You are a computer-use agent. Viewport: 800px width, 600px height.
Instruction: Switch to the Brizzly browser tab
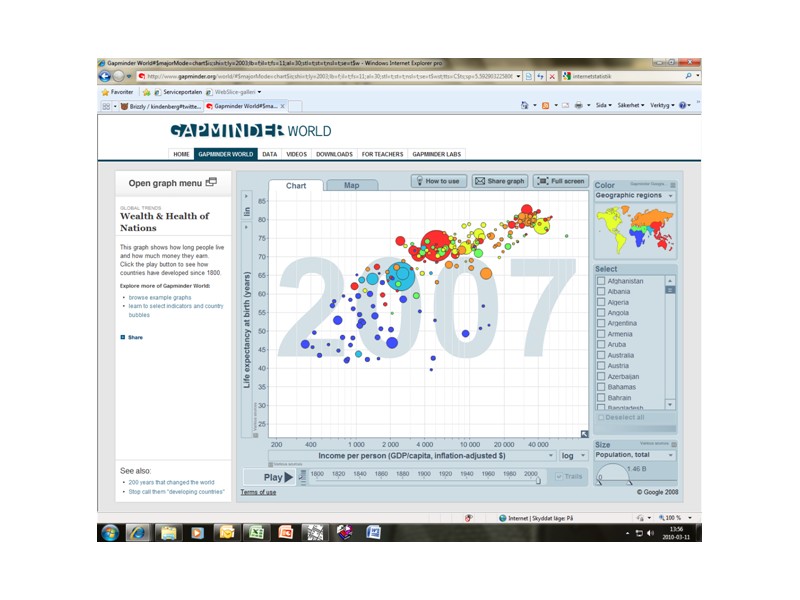(x=161, y=106)
